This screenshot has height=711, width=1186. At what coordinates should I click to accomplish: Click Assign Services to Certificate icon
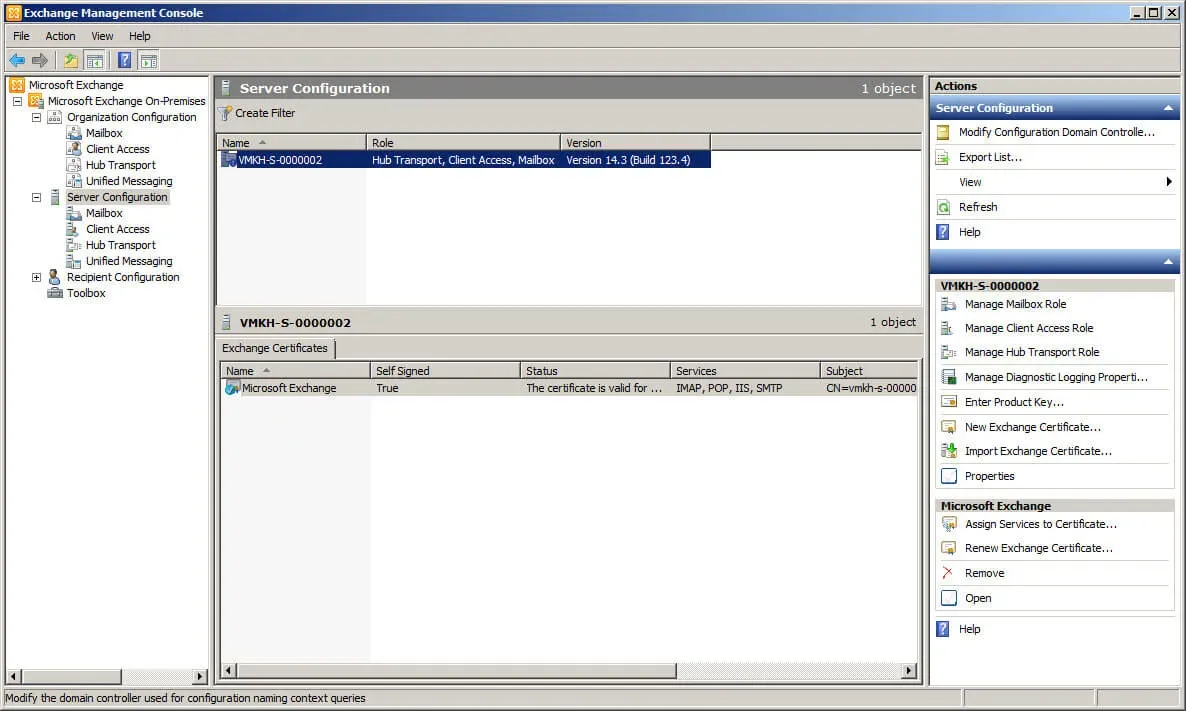coord(948,524)
